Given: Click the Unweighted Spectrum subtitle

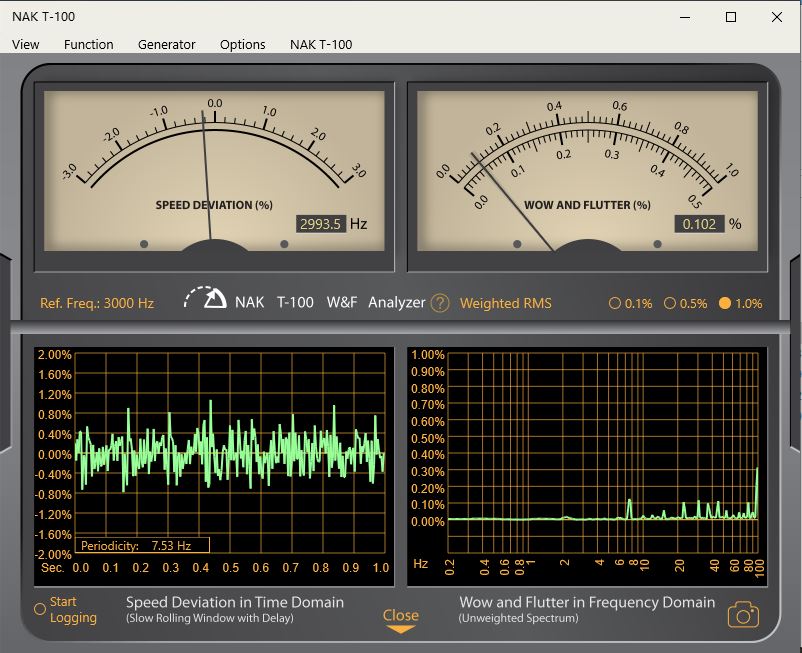Looking at the screenshot, I should (519, 618).
